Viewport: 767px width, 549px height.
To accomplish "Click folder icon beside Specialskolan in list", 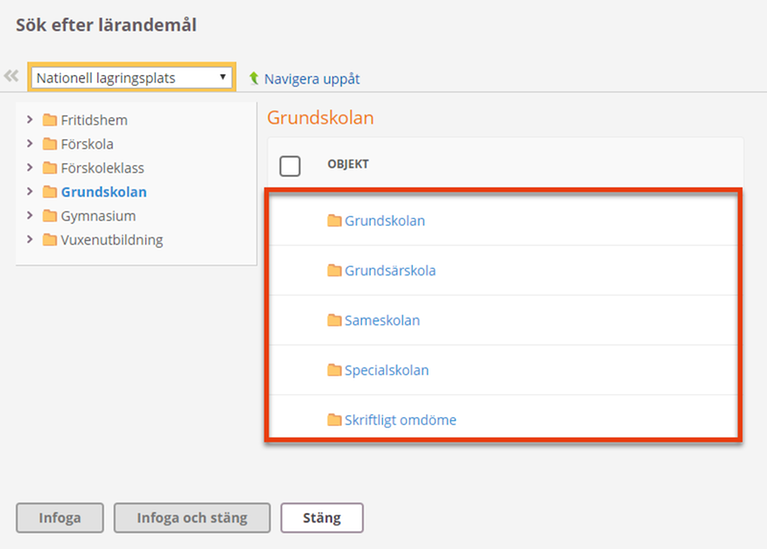I will coord(334,370).
